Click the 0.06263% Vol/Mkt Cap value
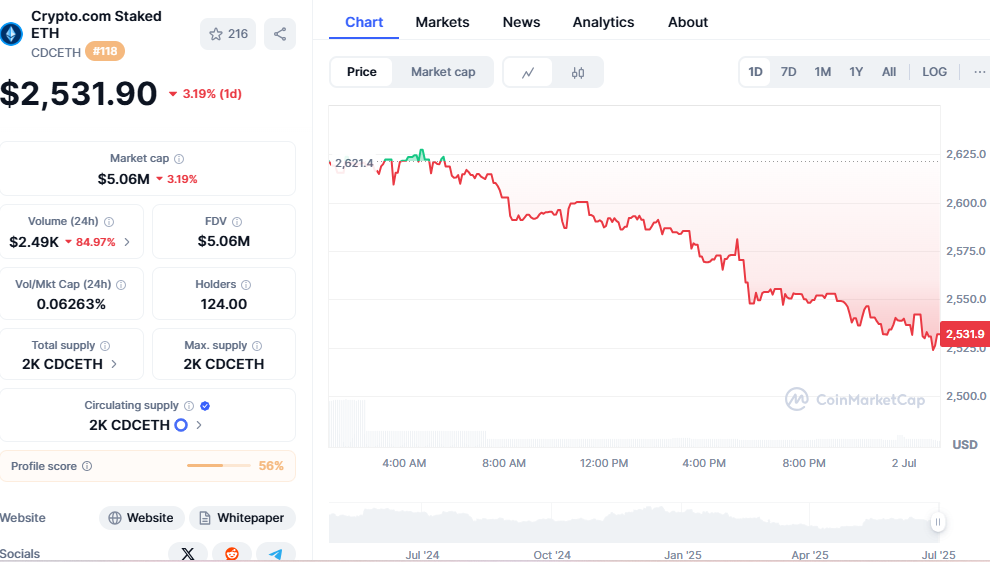This screenshot has width=990, height=562. click(71, 304)
